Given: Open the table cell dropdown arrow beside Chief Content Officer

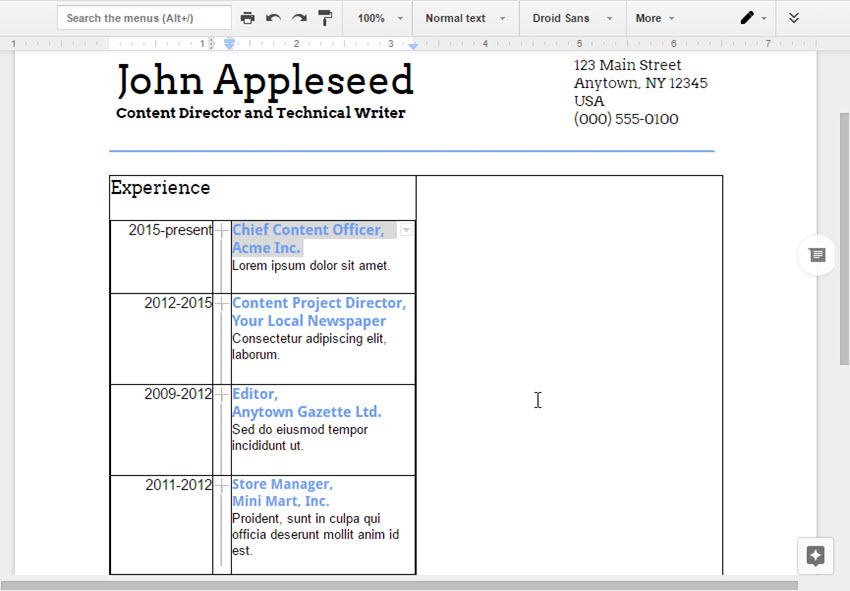Looking at the screenshot, I should (406, 230).
